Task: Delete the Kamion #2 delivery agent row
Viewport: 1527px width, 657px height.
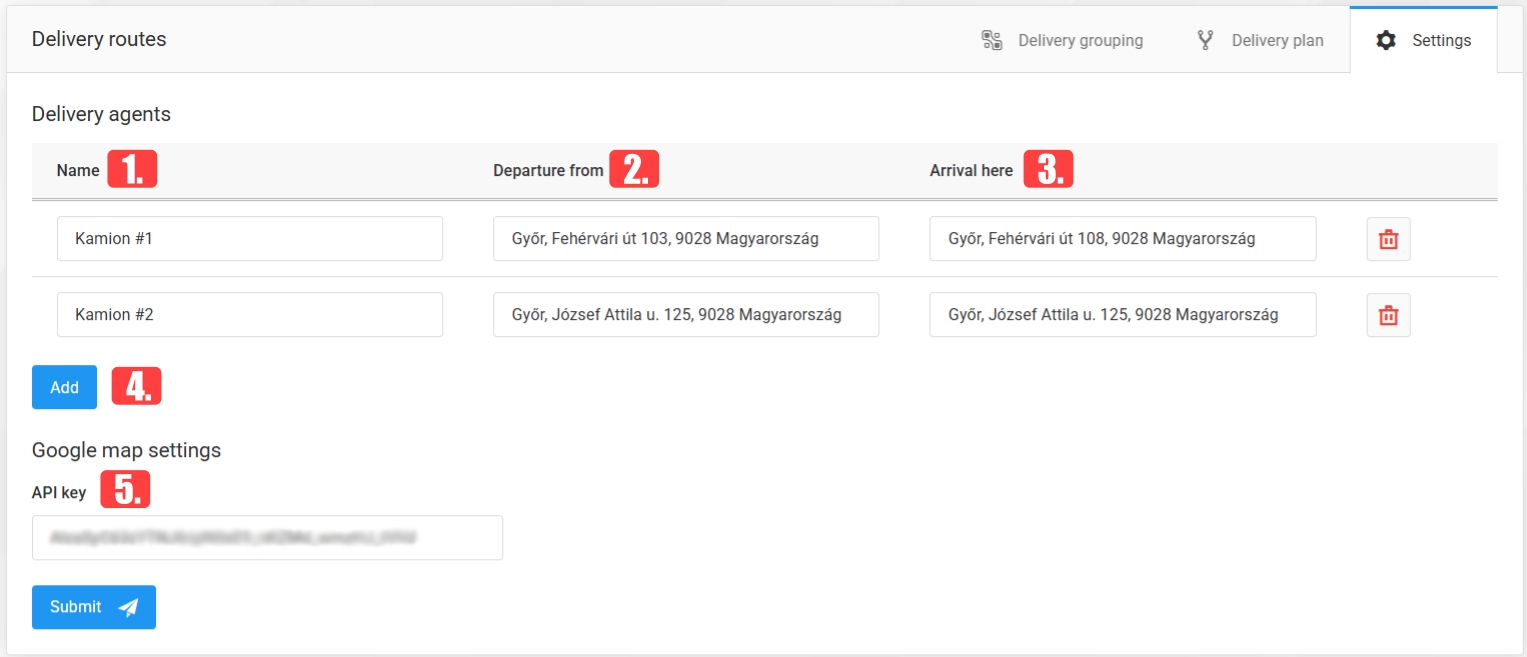Action: [1388, 315]
